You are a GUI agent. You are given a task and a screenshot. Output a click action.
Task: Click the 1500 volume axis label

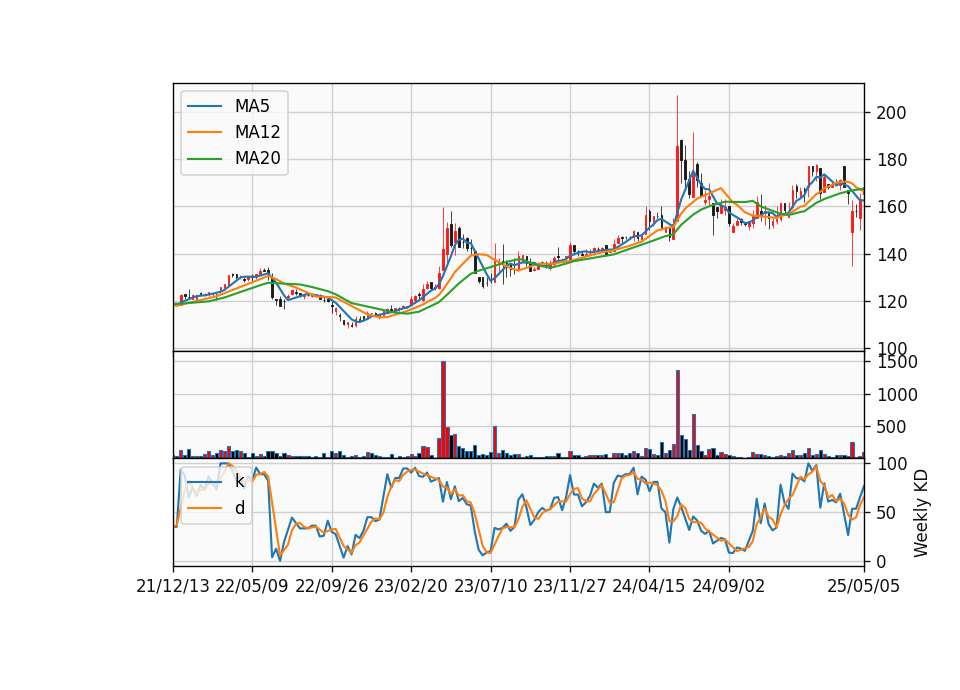(897, 362)
